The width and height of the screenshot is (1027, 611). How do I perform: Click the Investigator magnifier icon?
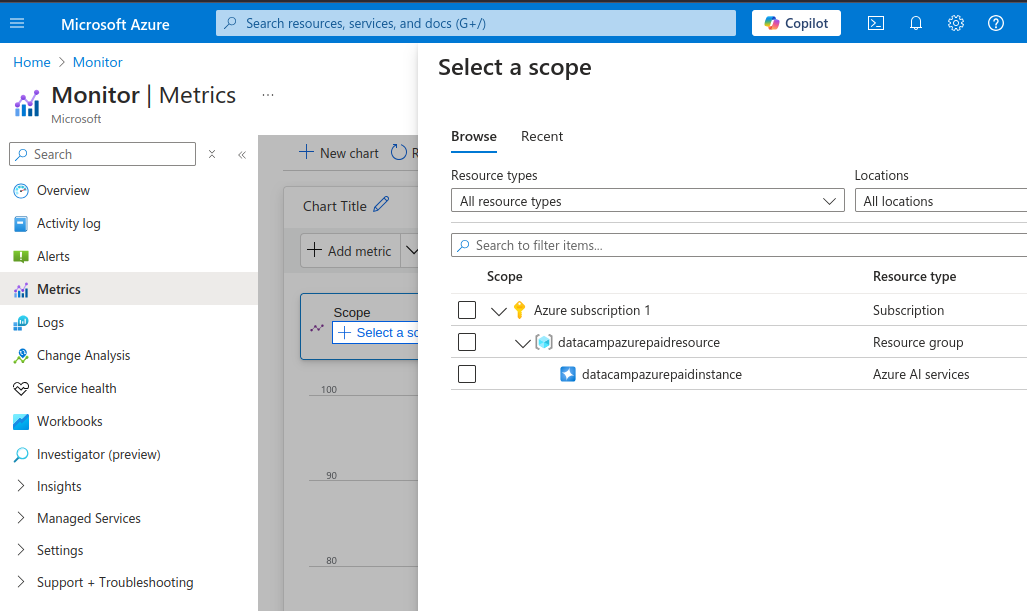[21, 454]
